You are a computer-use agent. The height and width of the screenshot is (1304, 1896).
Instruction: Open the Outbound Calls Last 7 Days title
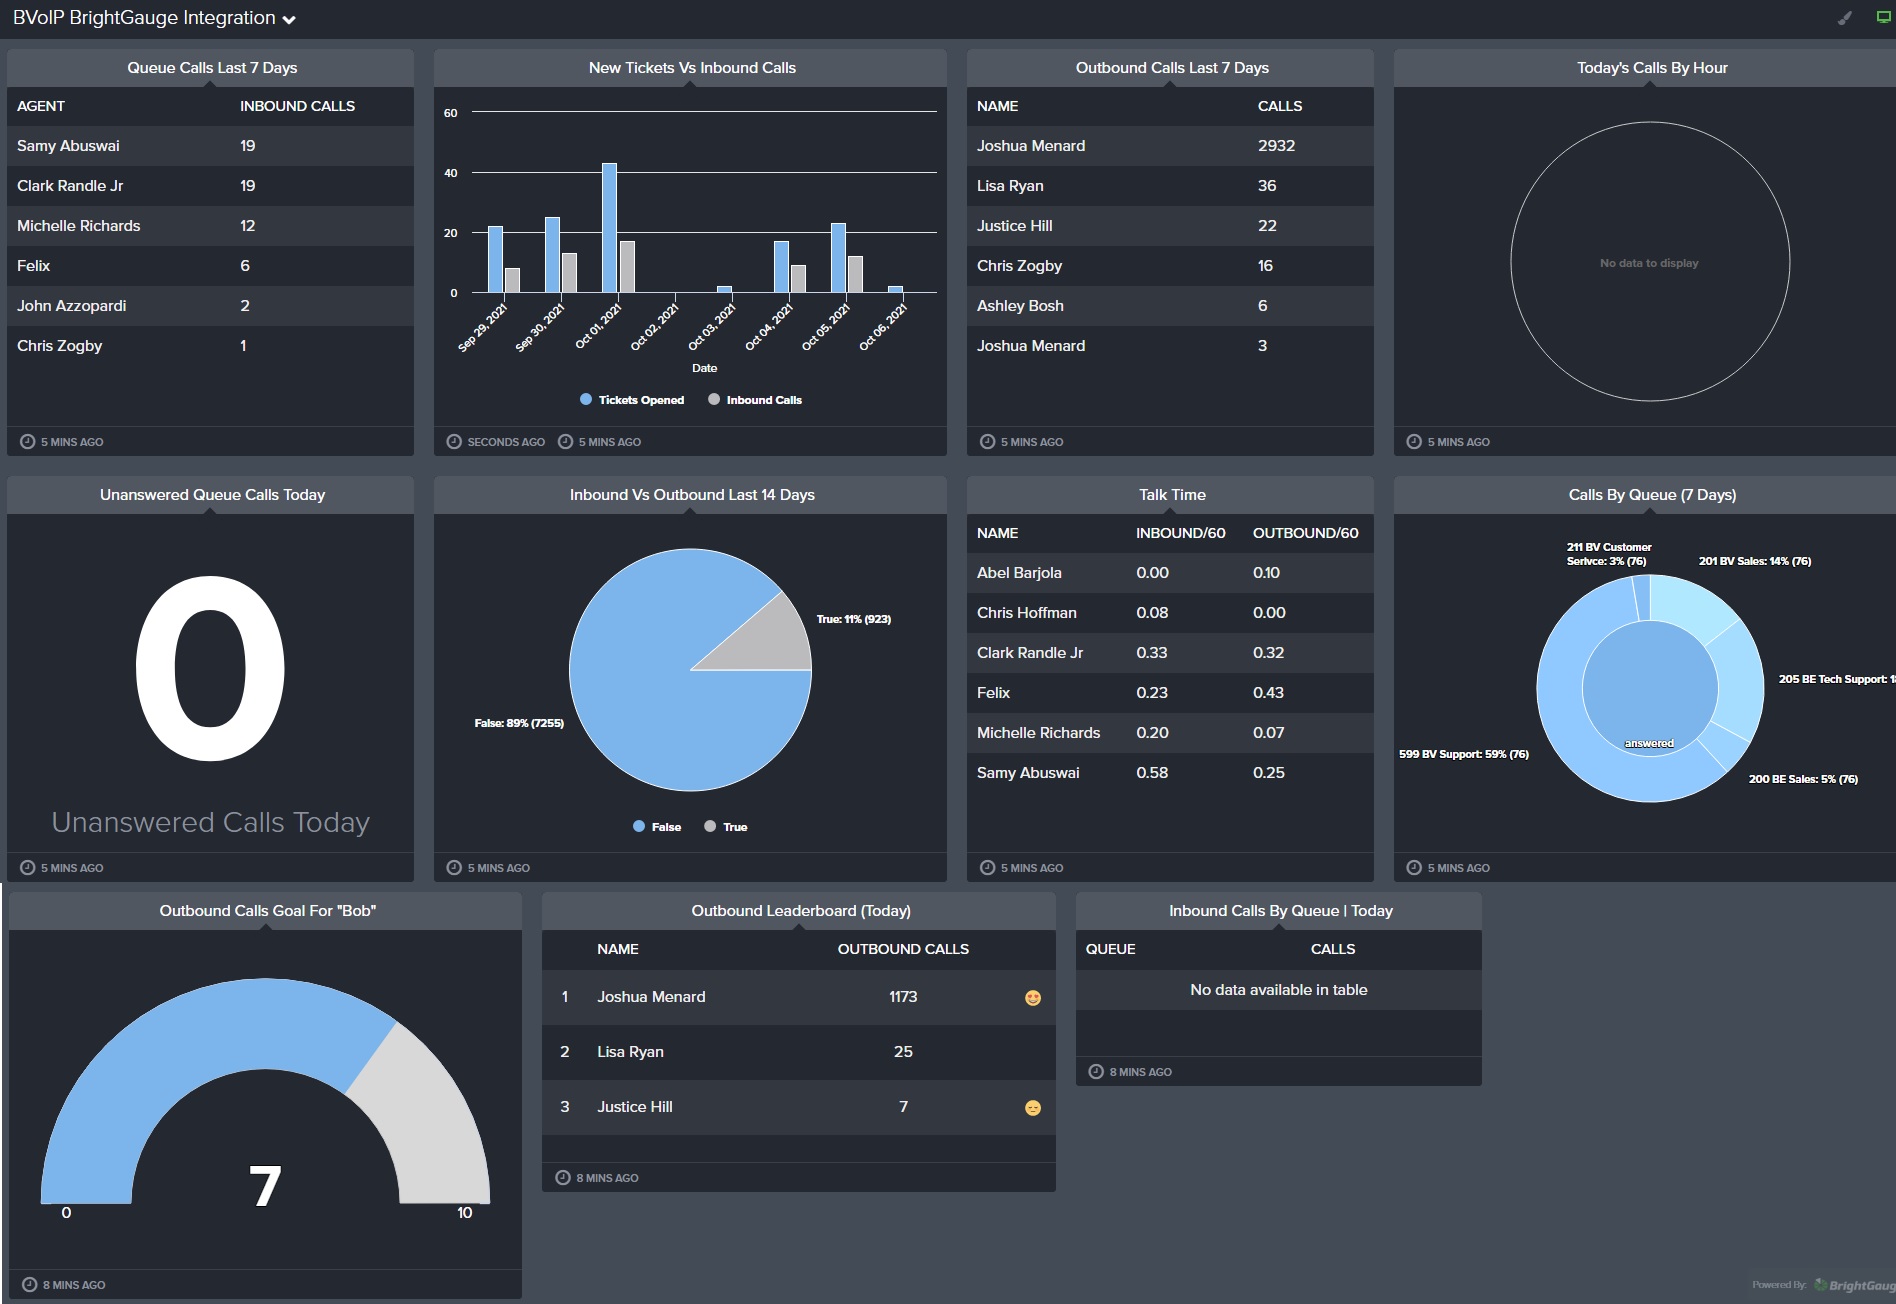pyautogui.click(x=1172, y=67)
